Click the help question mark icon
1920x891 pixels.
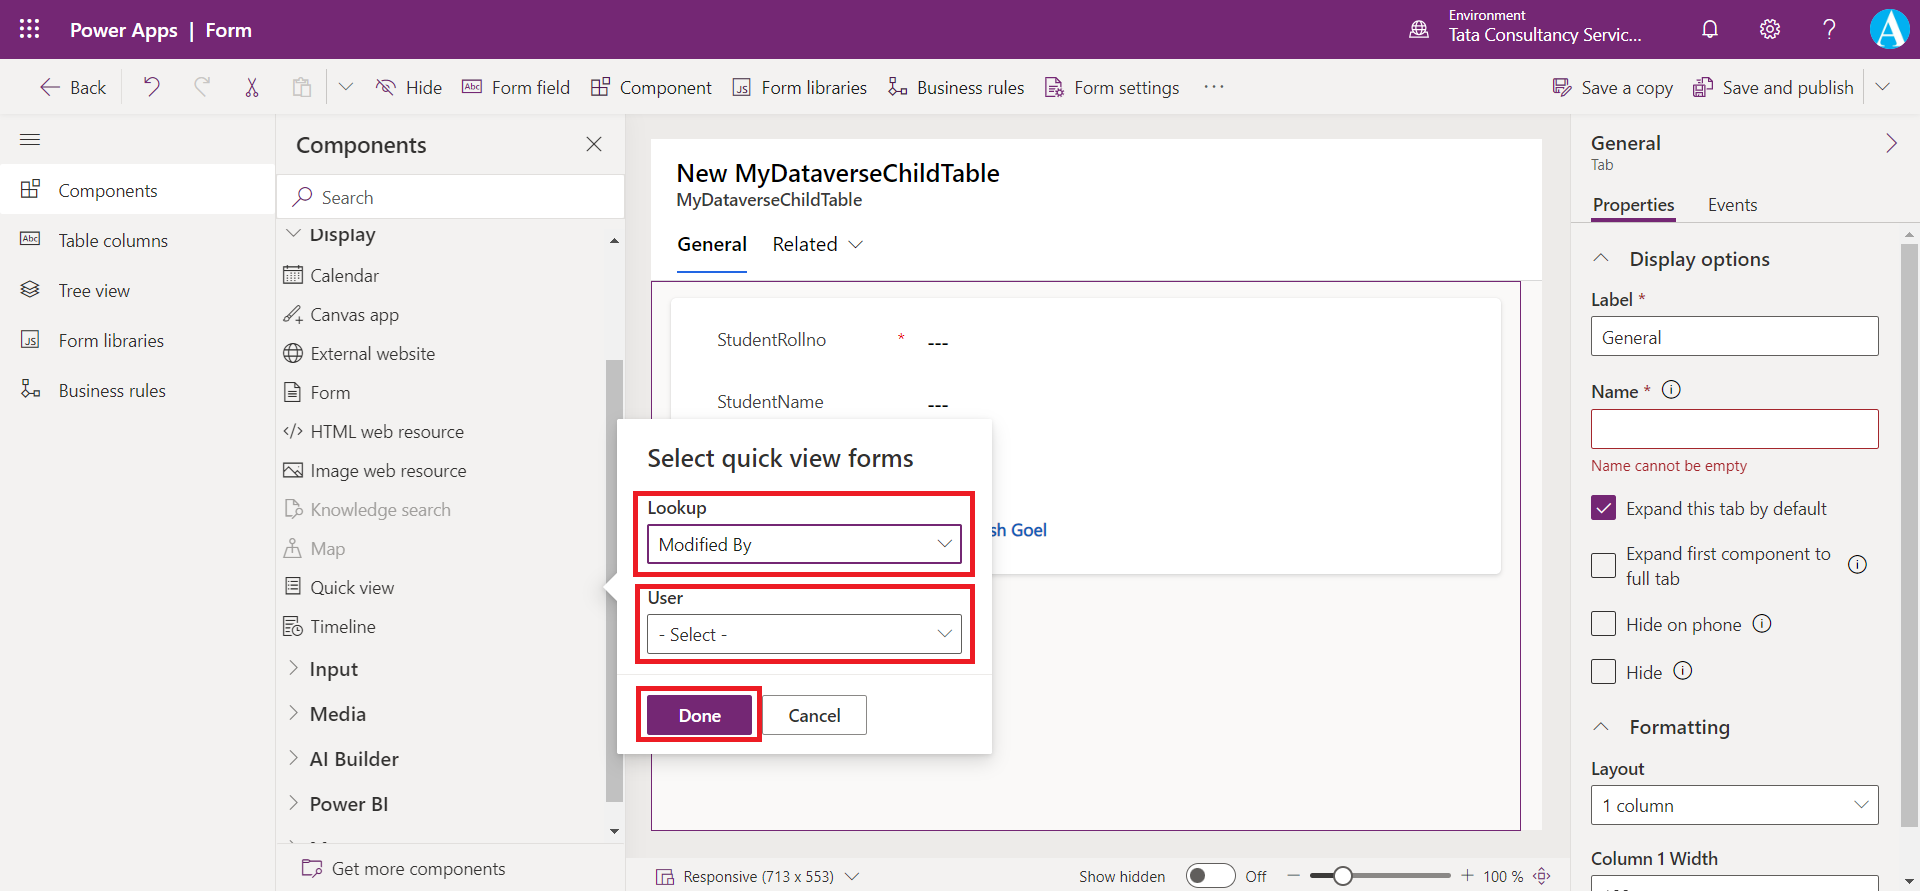point(1829,29)
